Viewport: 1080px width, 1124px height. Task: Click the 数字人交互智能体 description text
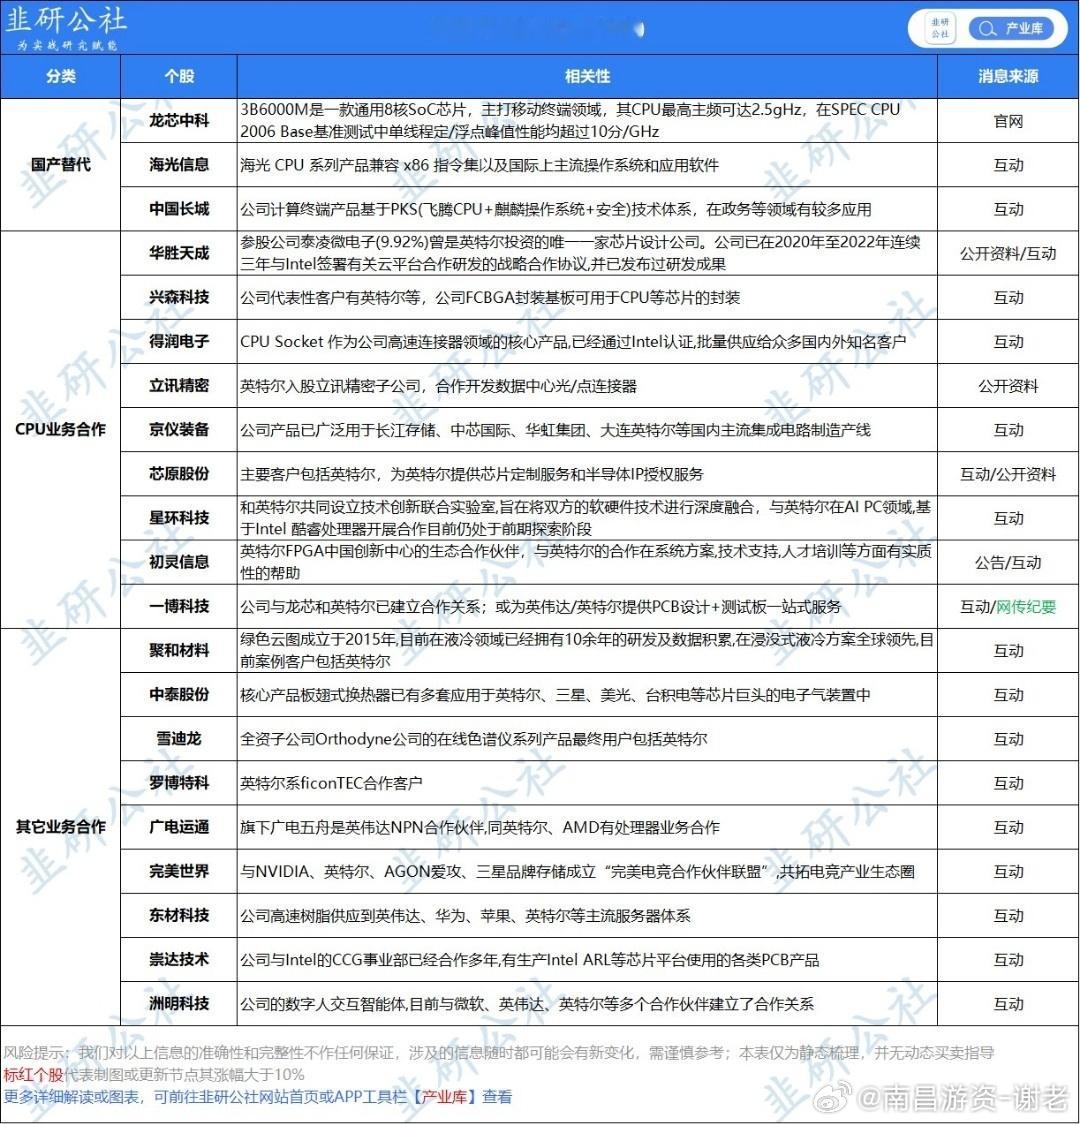pyautogui.click(x=527, y=1004)
